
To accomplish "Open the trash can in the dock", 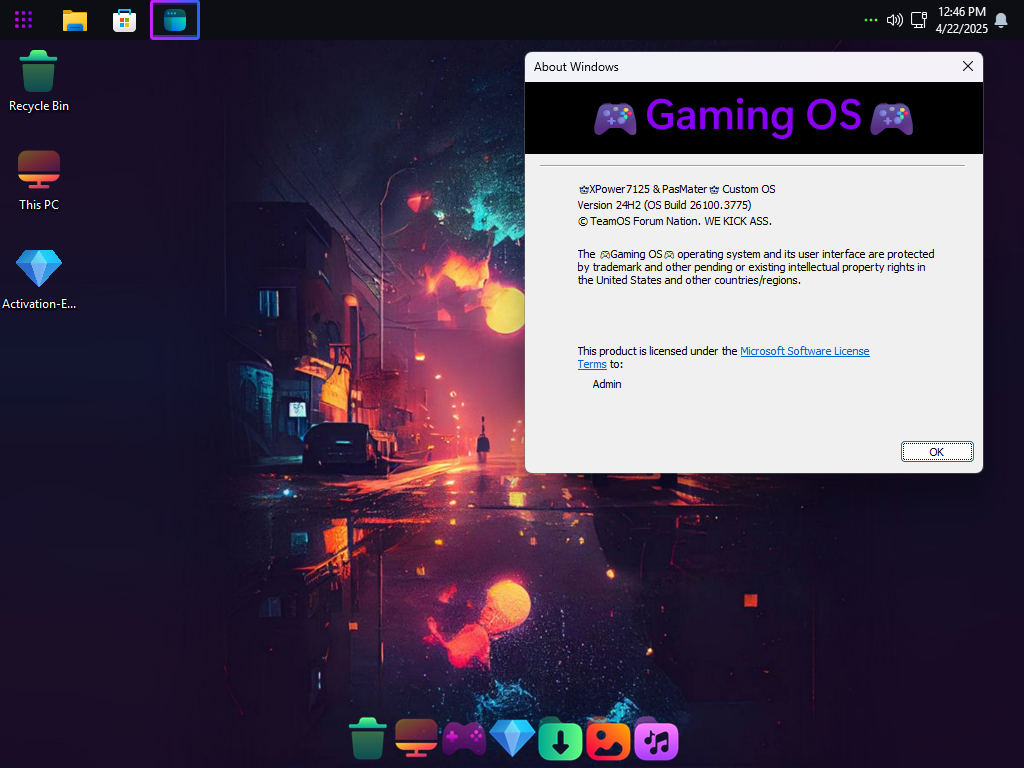I will coord(368,739).
